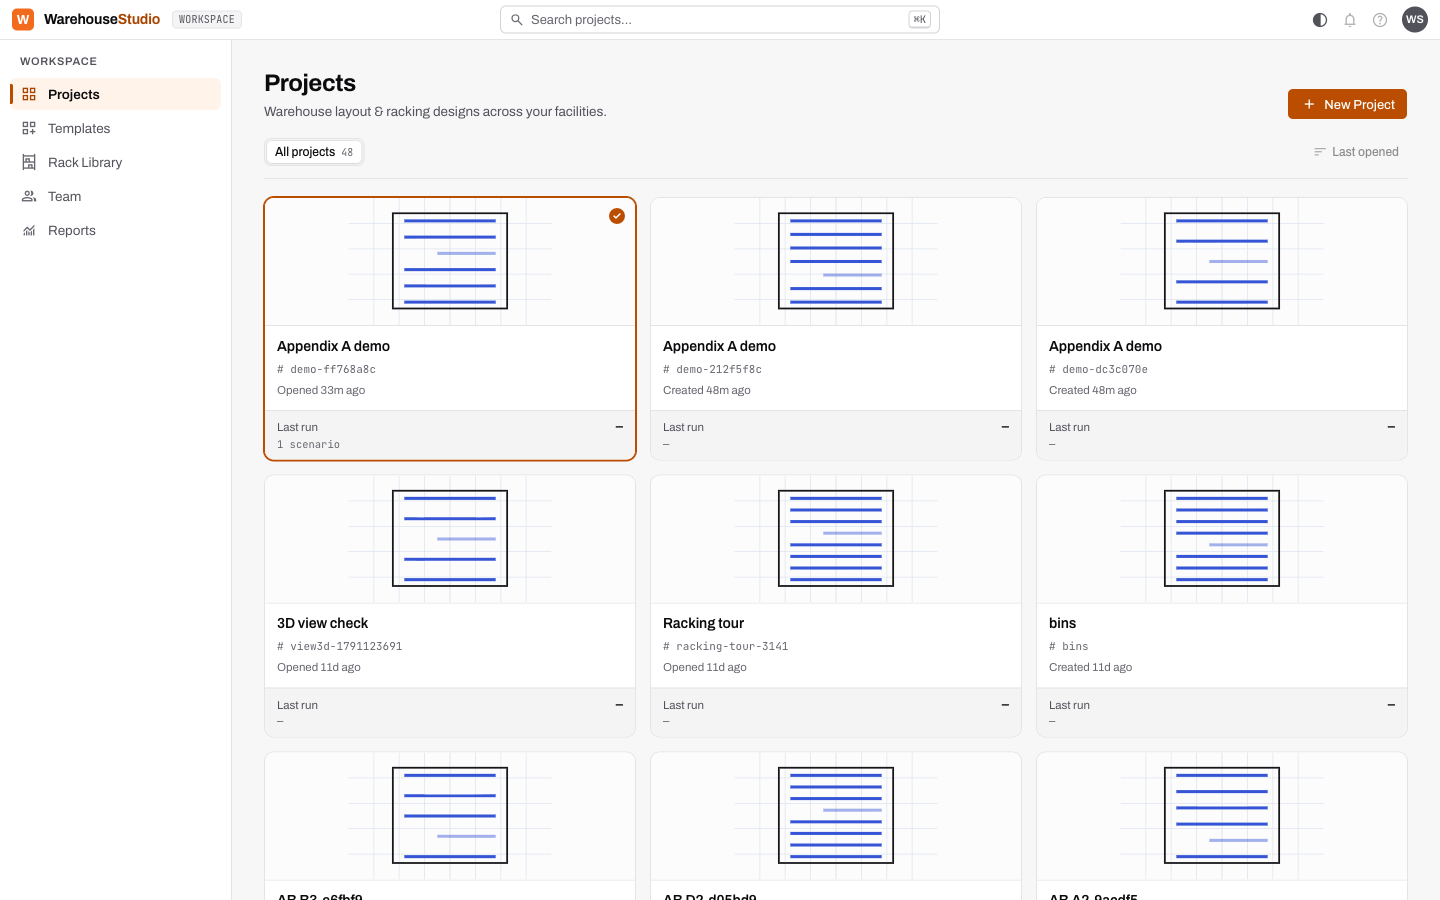Viewport: 1440px width, 900px height.
Task: Click the WarehouseStudio logo icon
Action: (x=23, y=19)
